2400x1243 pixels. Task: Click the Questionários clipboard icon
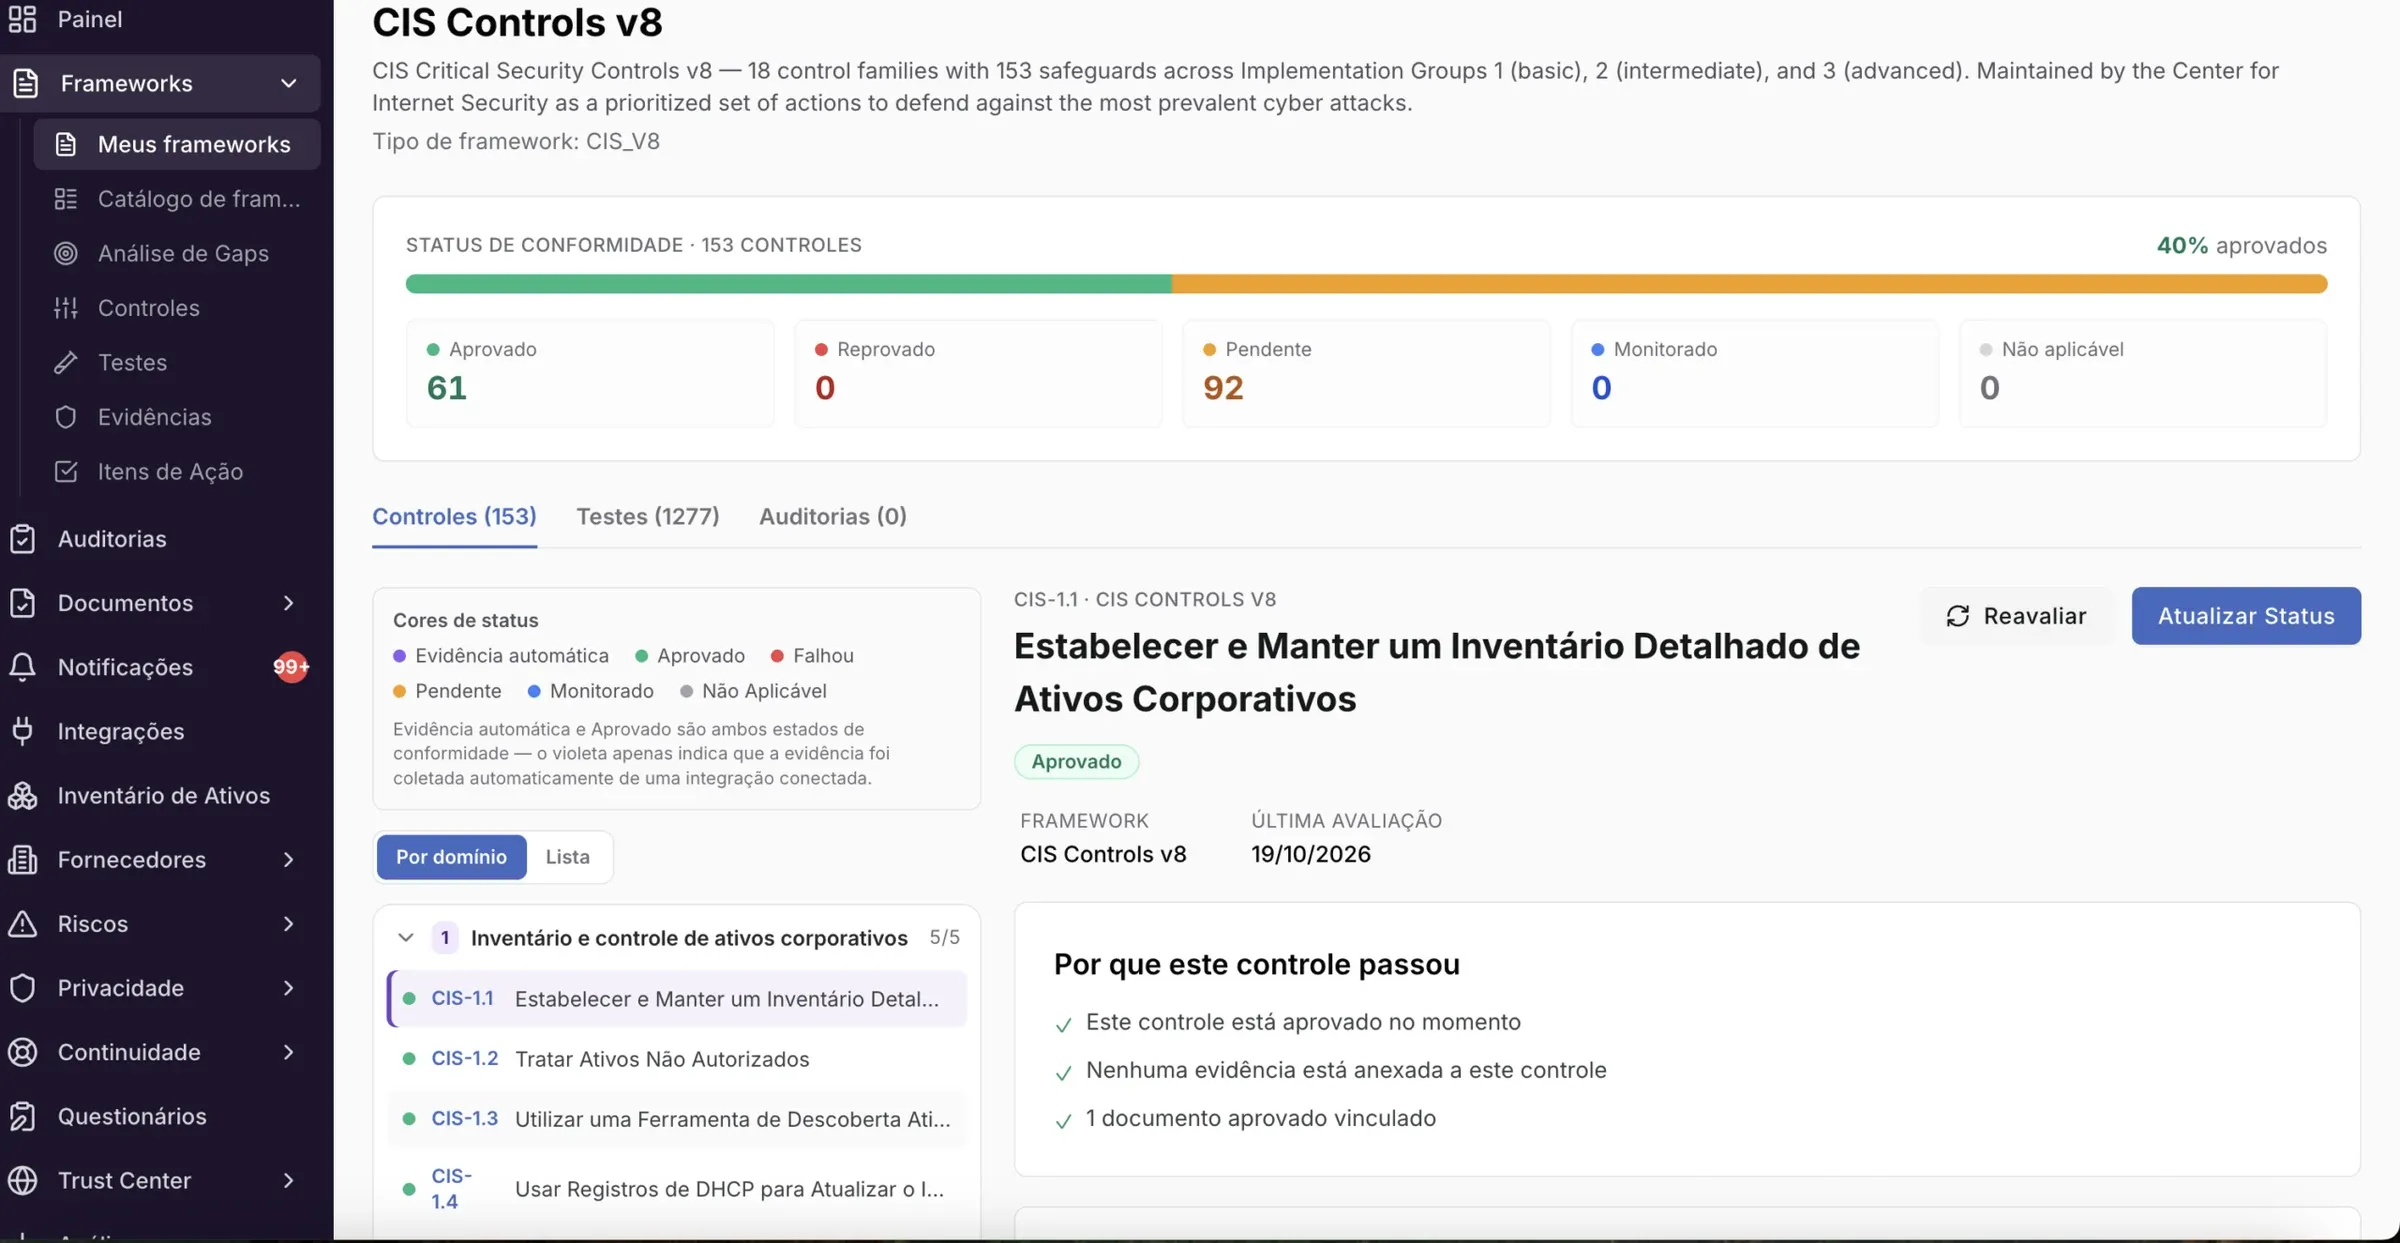(x=22, y=1116)
